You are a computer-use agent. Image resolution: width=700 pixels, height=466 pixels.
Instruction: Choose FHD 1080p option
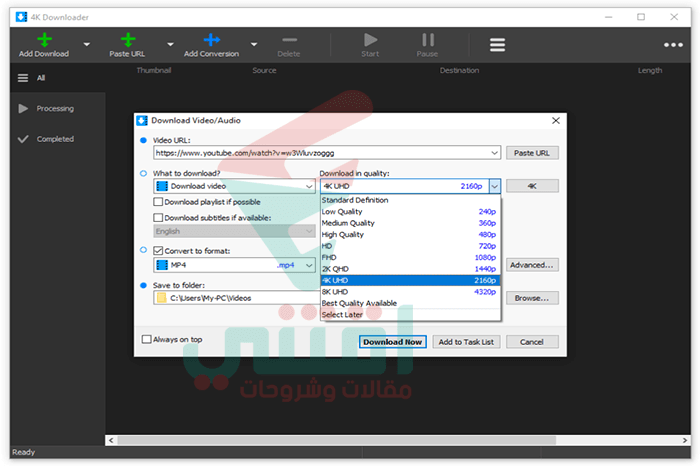410,258
